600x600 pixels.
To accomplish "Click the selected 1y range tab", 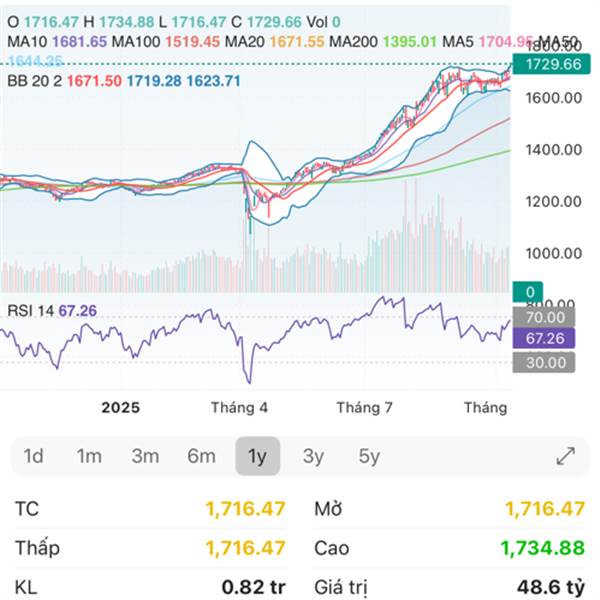I will click(x=257, y=456).
